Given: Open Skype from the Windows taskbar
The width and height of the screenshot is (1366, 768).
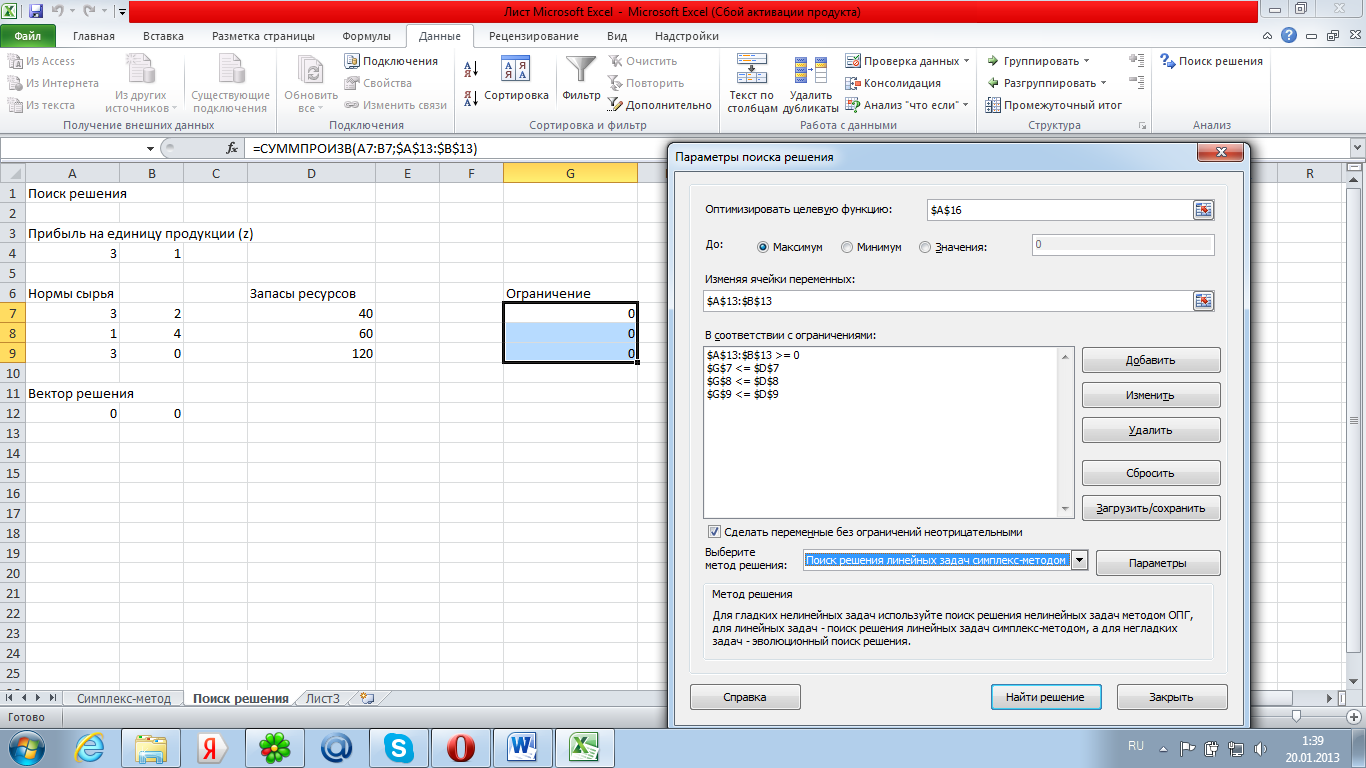Looking at the screenshot, I should tap(398, 747).
